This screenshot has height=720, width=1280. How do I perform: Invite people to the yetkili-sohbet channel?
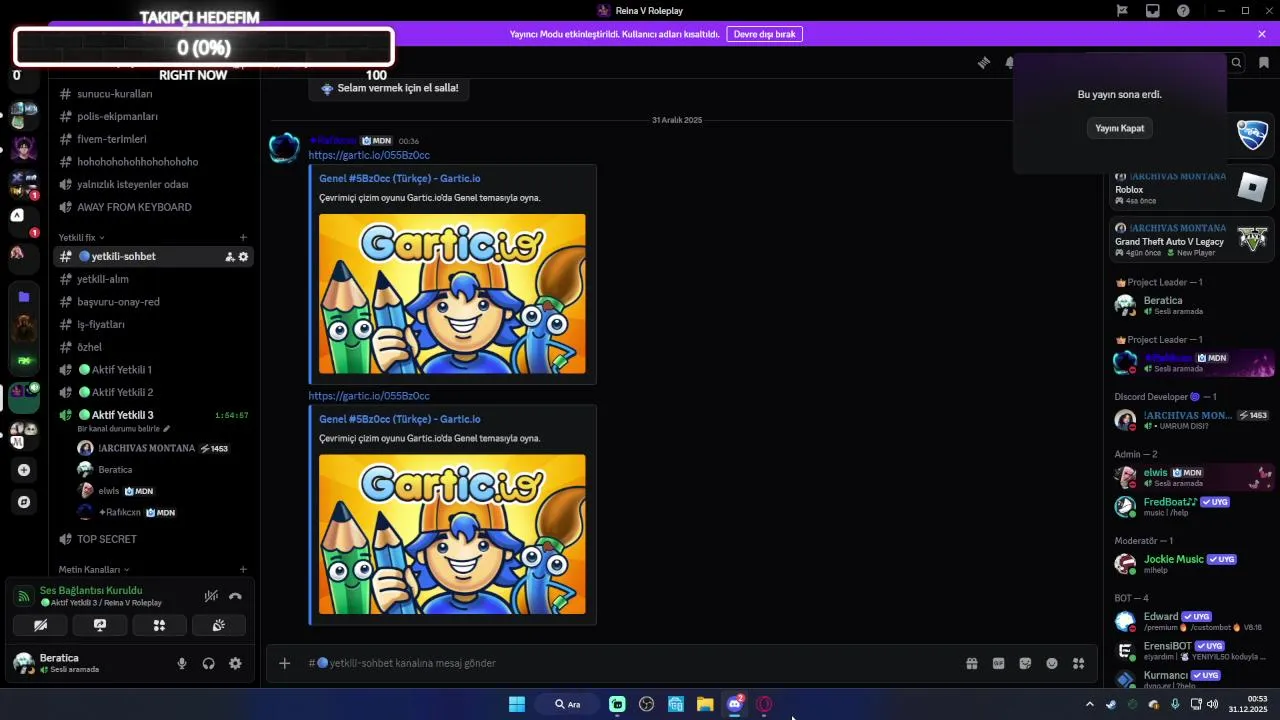tap(230, 257)
